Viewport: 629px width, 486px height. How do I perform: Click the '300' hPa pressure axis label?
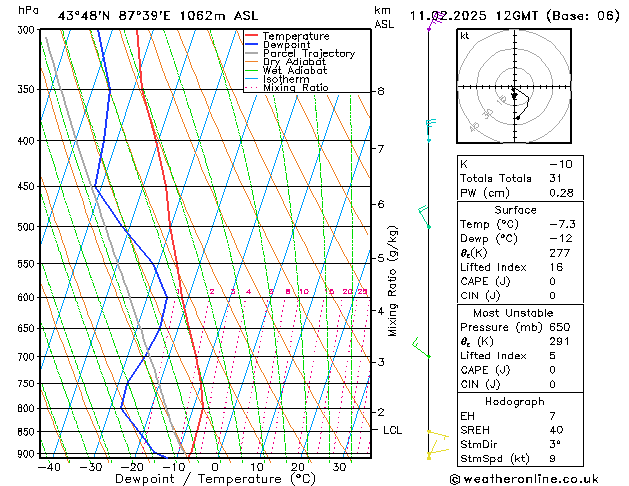[x=28, y=30]
